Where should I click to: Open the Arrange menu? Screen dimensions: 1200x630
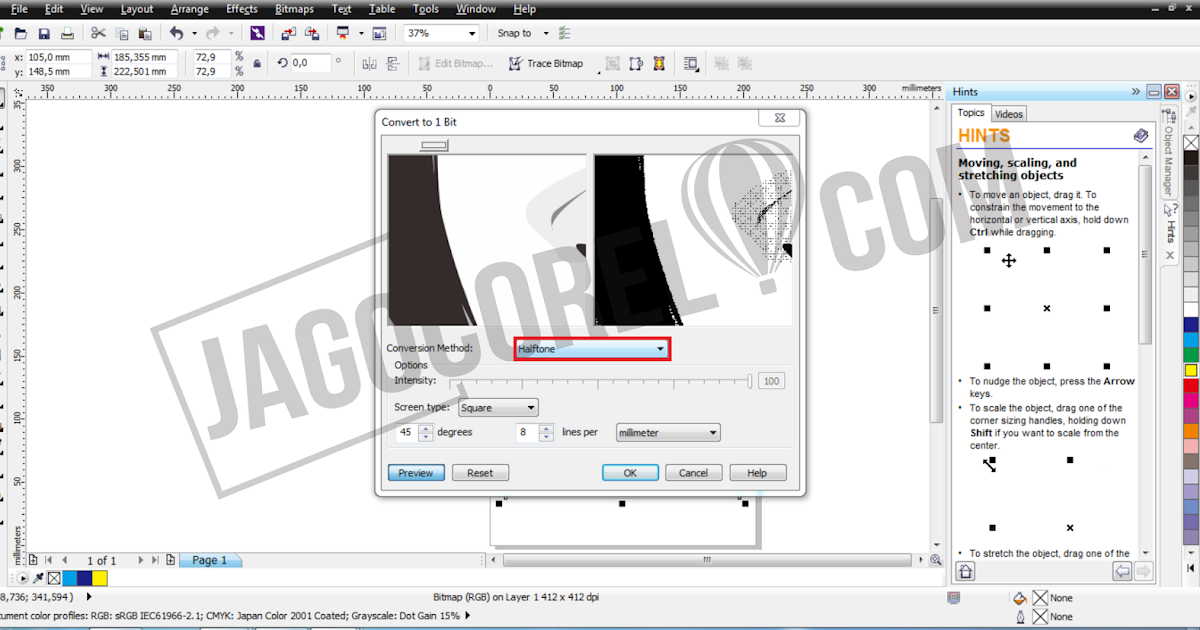[x=189, y=9]
